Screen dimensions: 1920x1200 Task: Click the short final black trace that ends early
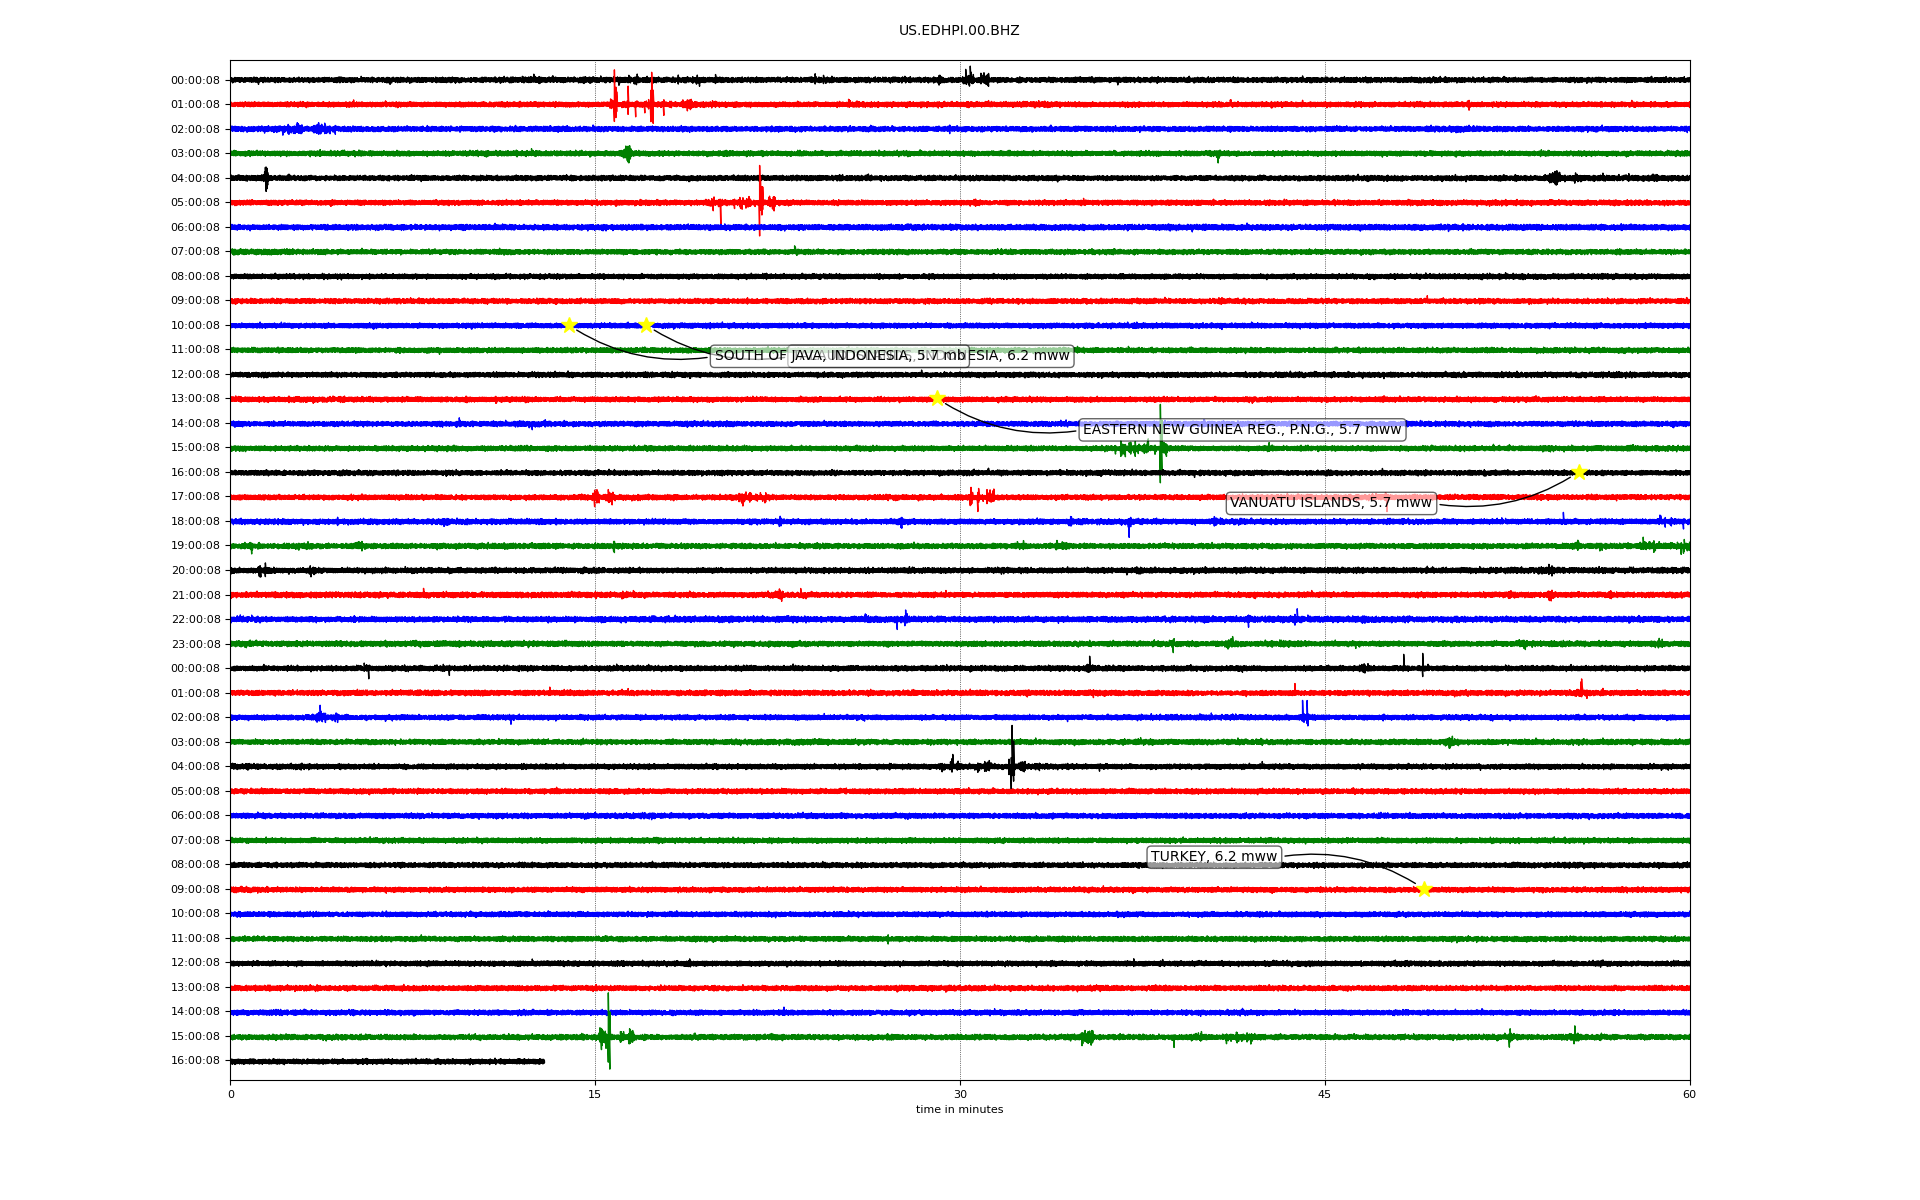(388, 1061)
